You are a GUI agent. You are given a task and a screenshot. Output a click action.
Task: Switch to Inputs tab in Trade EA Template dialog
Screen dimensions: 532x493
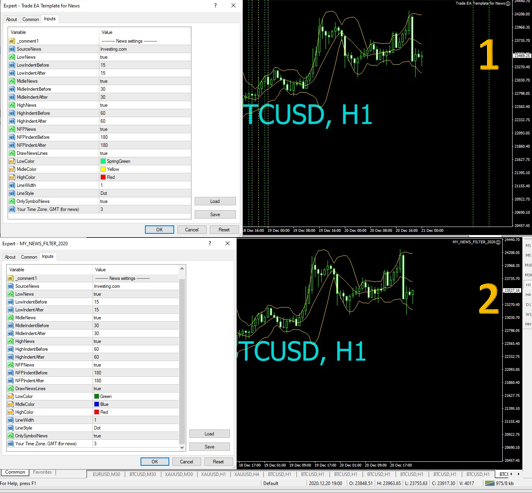coord(50,19)
